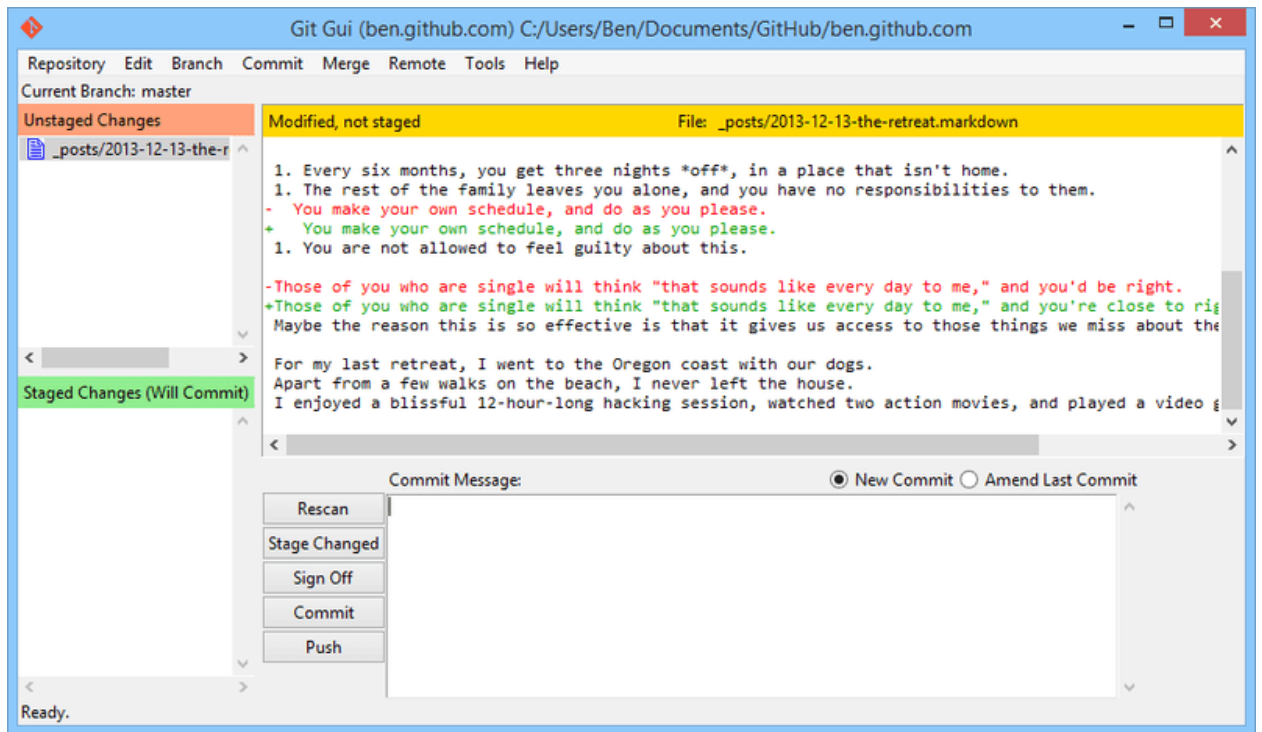Click the document icon beside the unstaged _posts file
1262x732 pixels.
36,150
